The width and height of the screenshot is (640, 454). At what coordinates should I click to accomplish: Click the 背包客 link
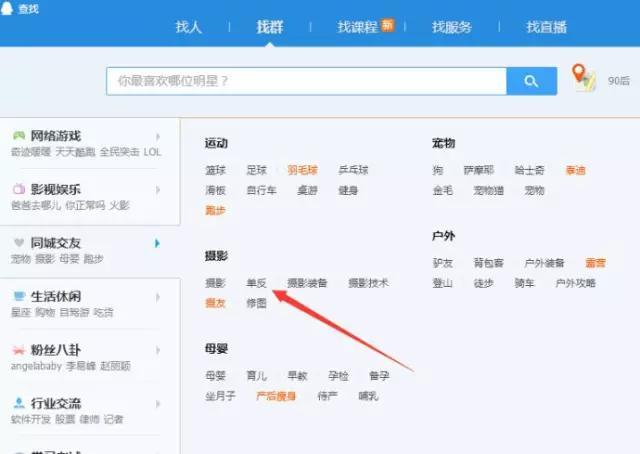[x=489, y=263]
